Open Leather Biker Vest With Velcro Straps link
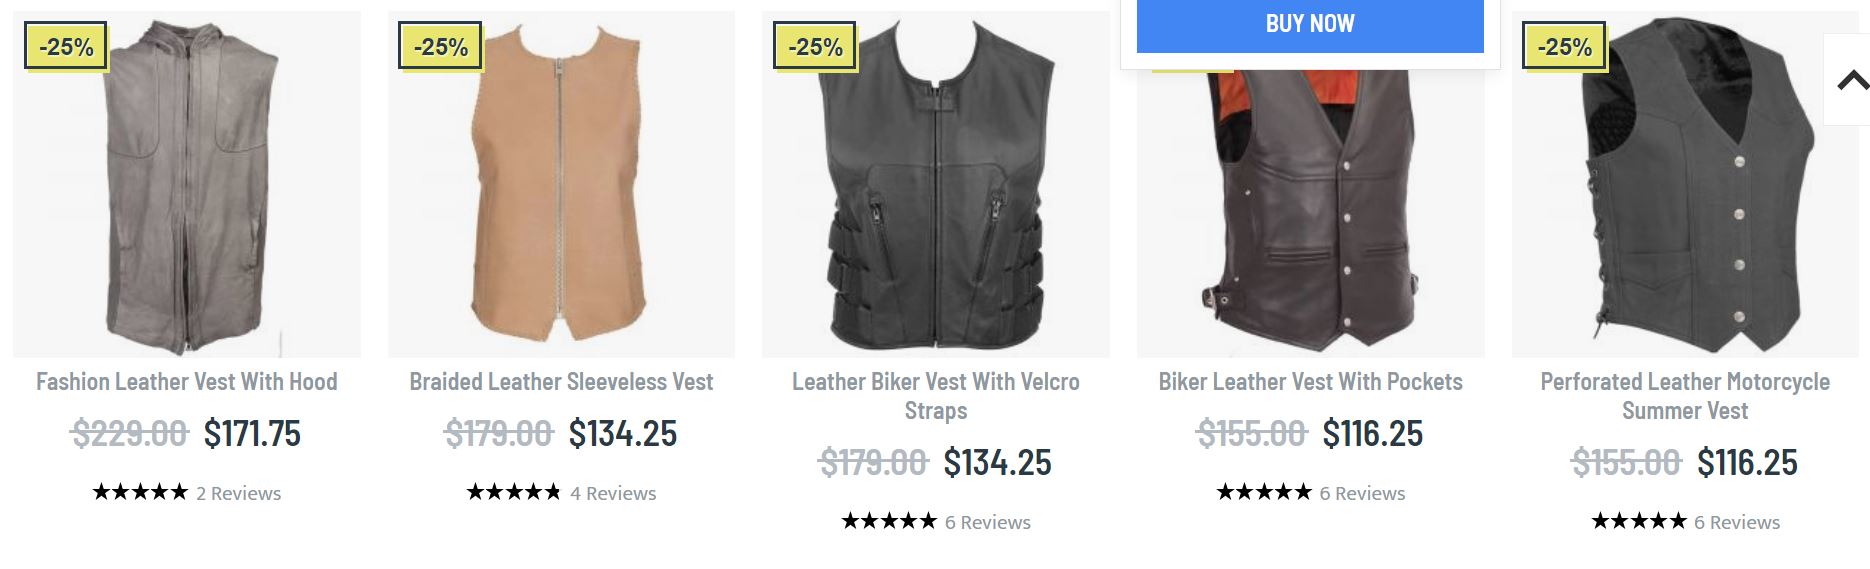This screenshot has height=569, width=1870. 935,396
